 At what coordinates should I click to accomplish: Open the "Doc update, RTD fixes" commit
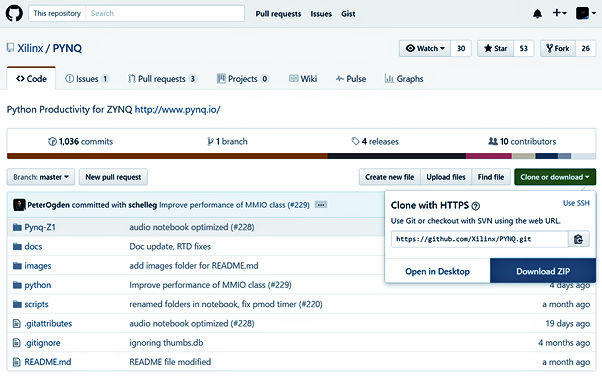[x=170, y=247]
